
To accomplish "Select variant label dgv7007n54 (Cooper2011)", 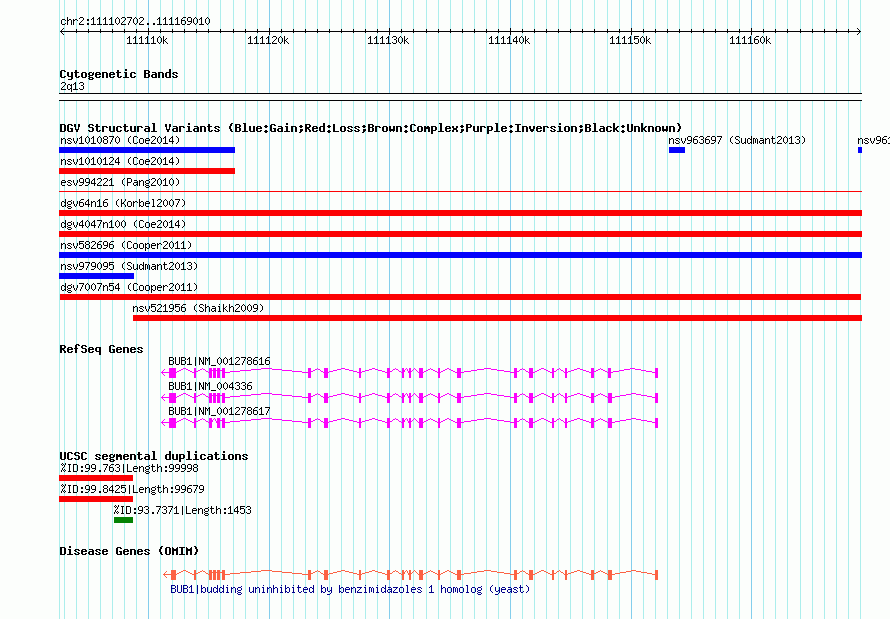I will pyautogui.click(x=129, y=287).
